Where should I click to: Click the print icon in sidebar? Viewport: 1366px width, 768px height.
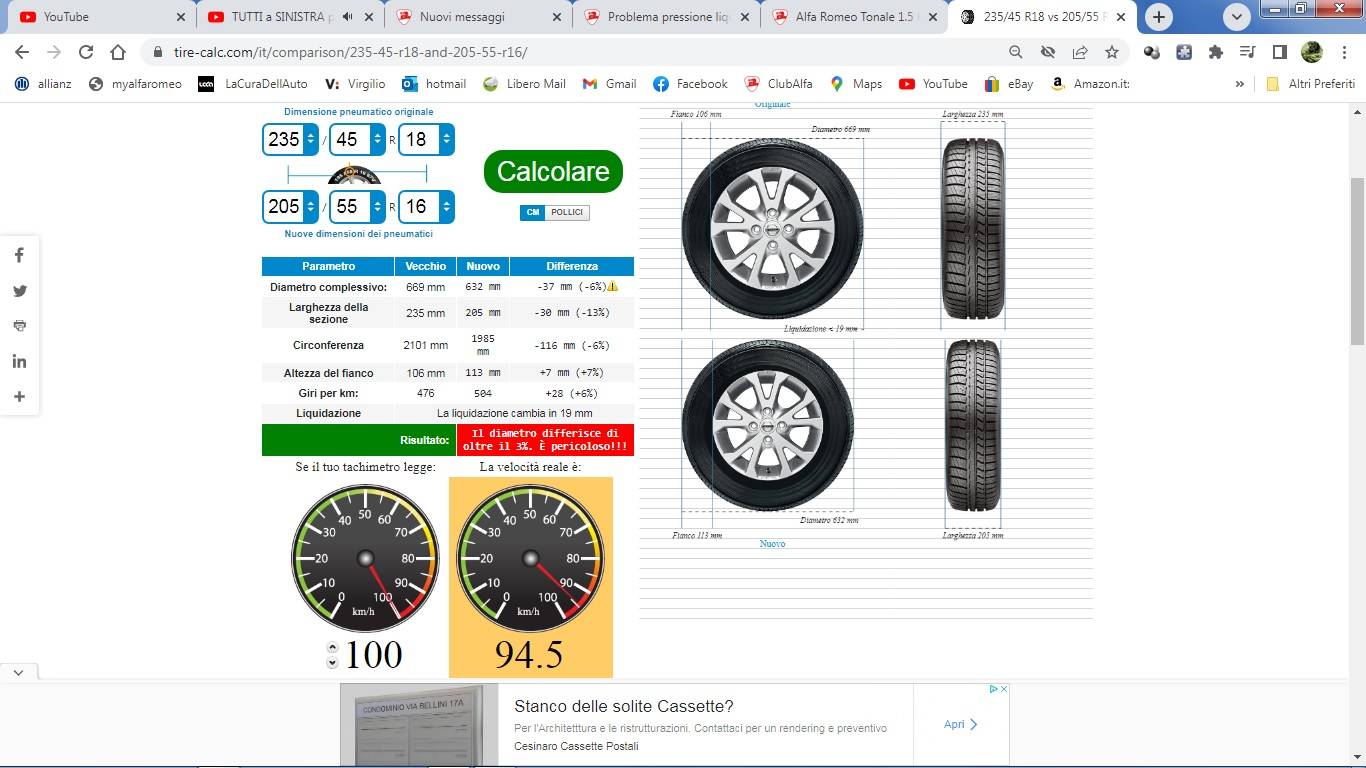click(x=19, y=326)
